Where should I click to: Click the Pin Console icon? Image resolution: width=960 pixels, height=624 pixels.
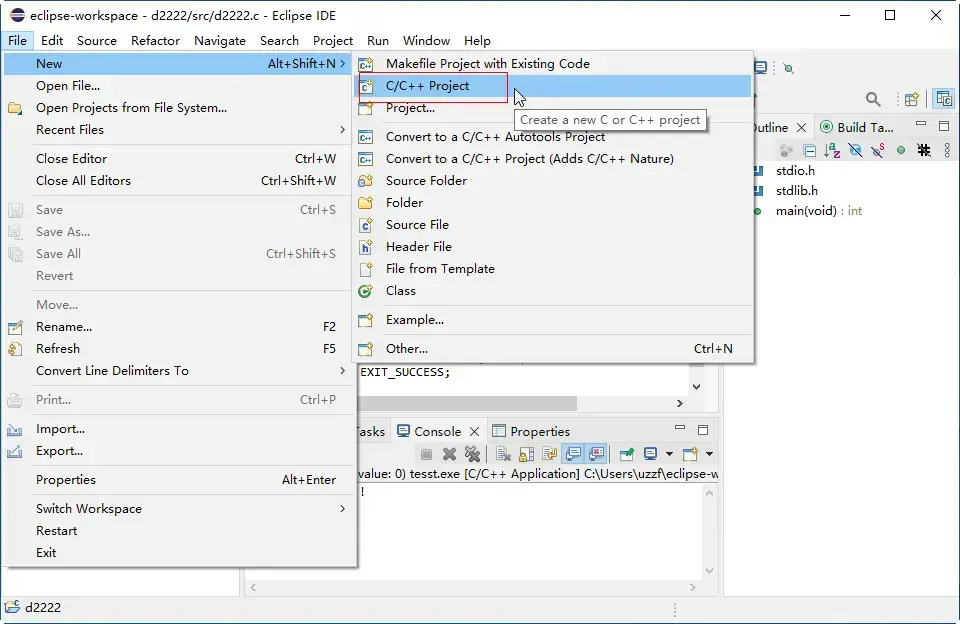click(x=627, y=454)
